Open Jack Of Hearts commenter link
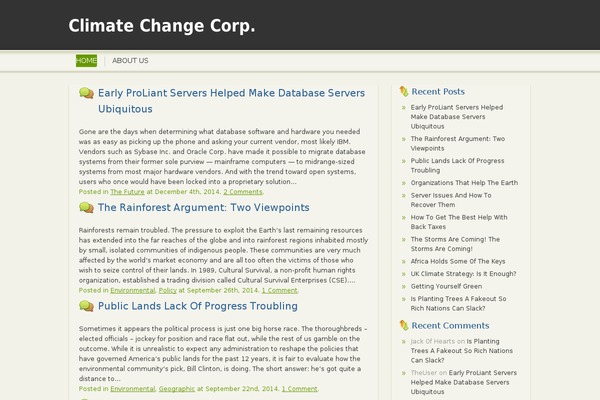 [x=432, y=341]
